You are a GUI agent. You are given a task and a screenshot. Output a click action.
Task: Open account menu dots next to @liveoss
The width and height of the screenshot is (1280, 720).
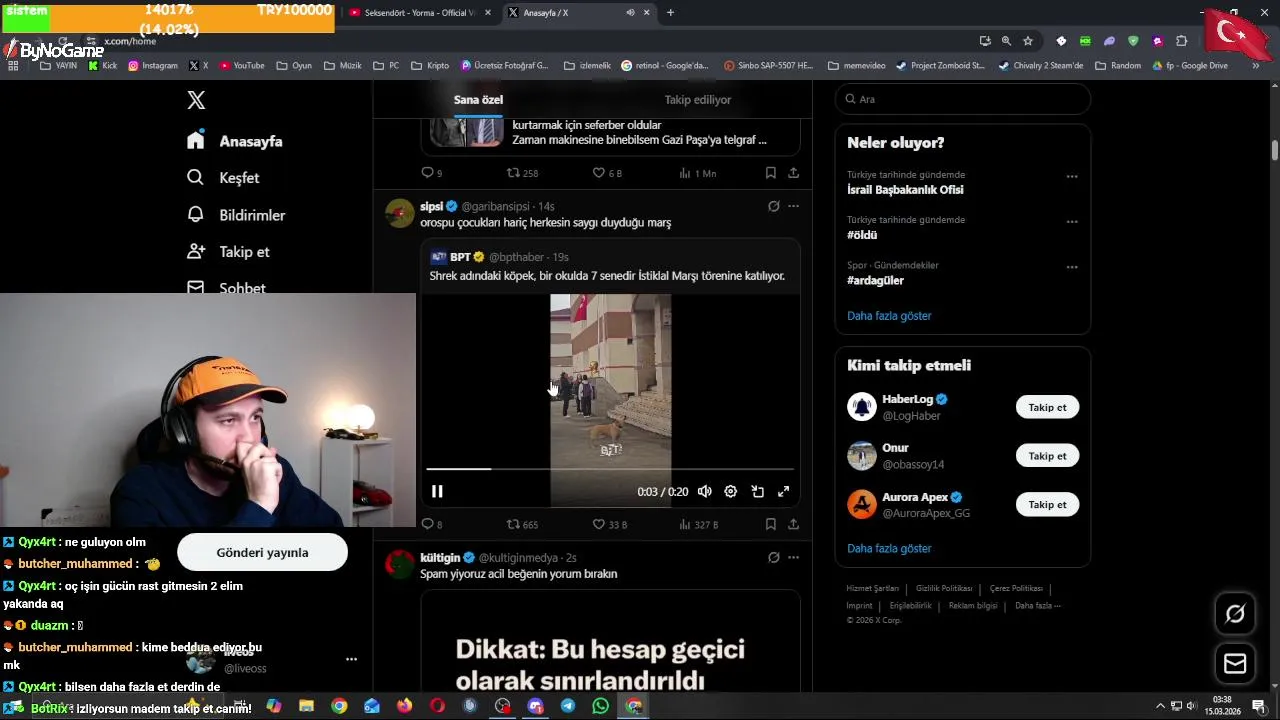coord(351,660)
